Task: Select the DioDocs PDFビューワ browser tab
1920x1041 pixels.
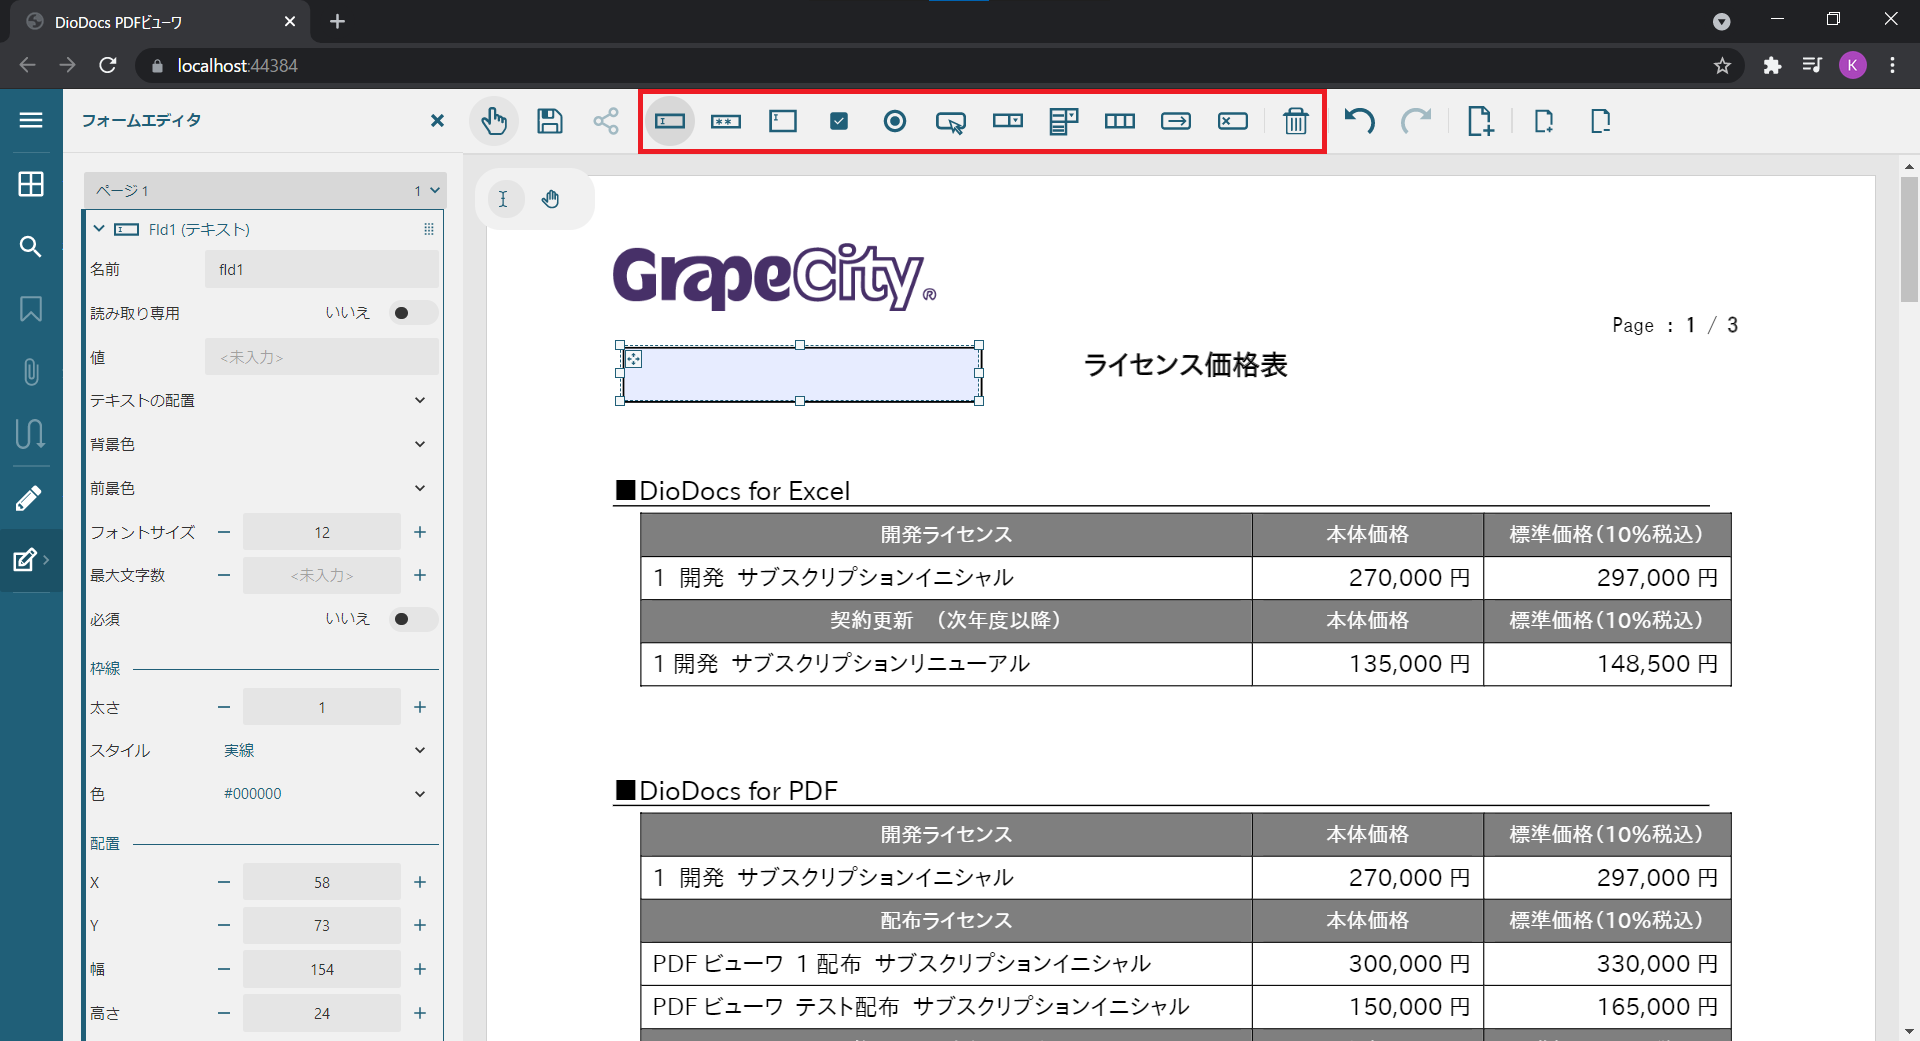Action: 160,22
